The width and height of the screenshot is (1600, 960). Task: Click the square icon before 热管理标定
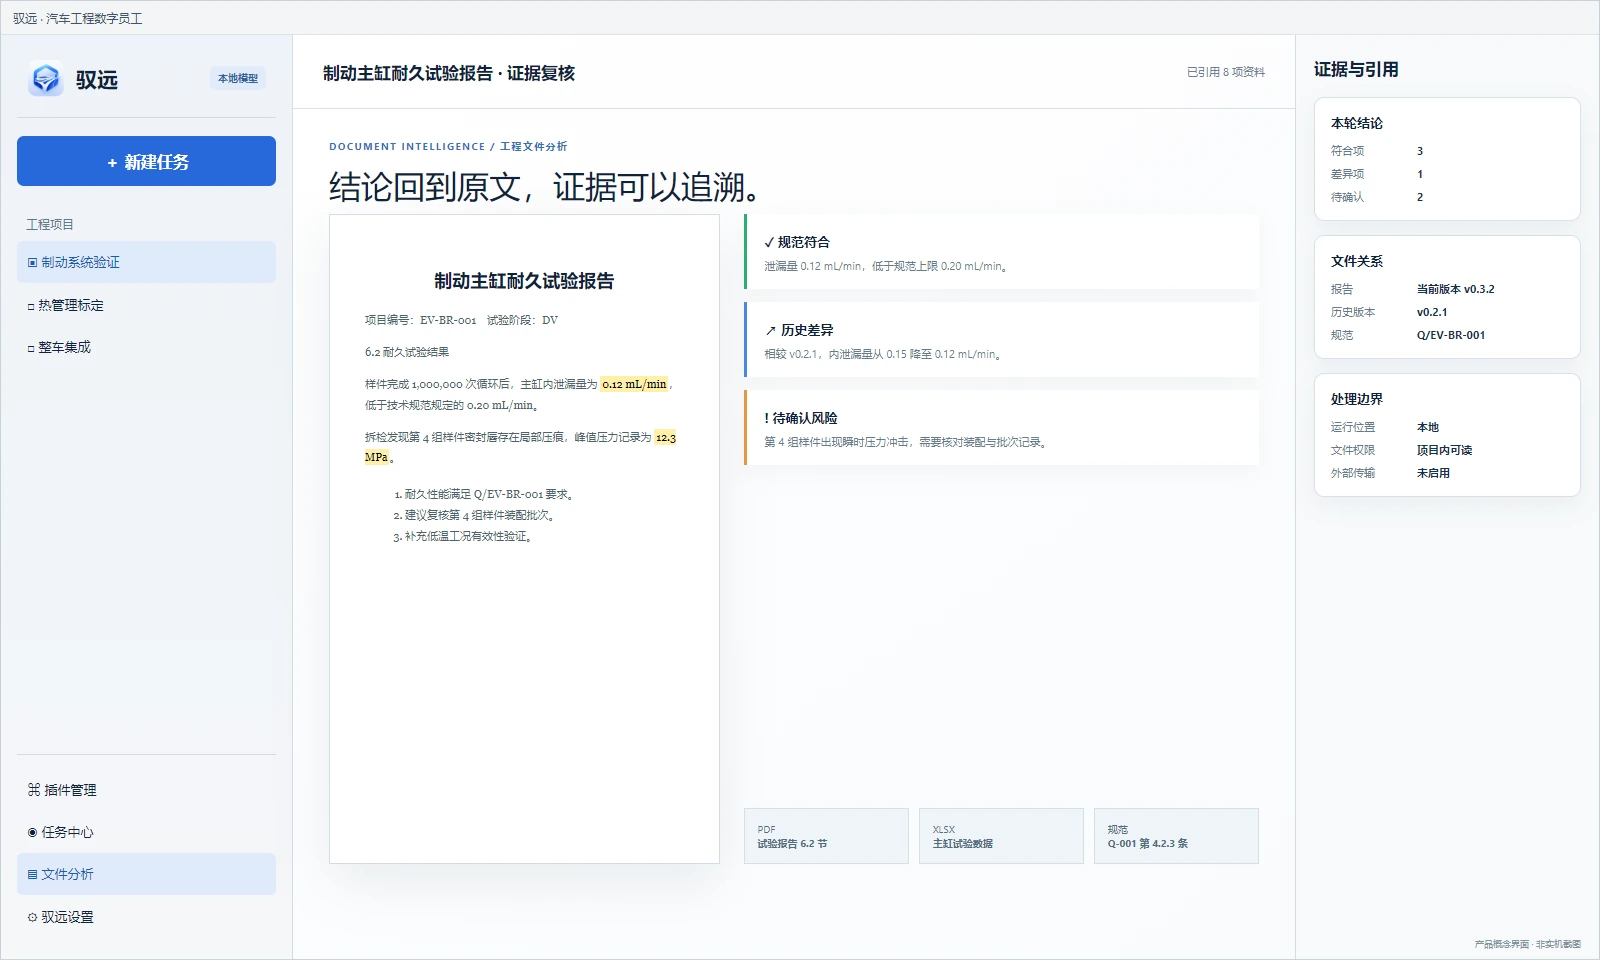coord(31,306)
